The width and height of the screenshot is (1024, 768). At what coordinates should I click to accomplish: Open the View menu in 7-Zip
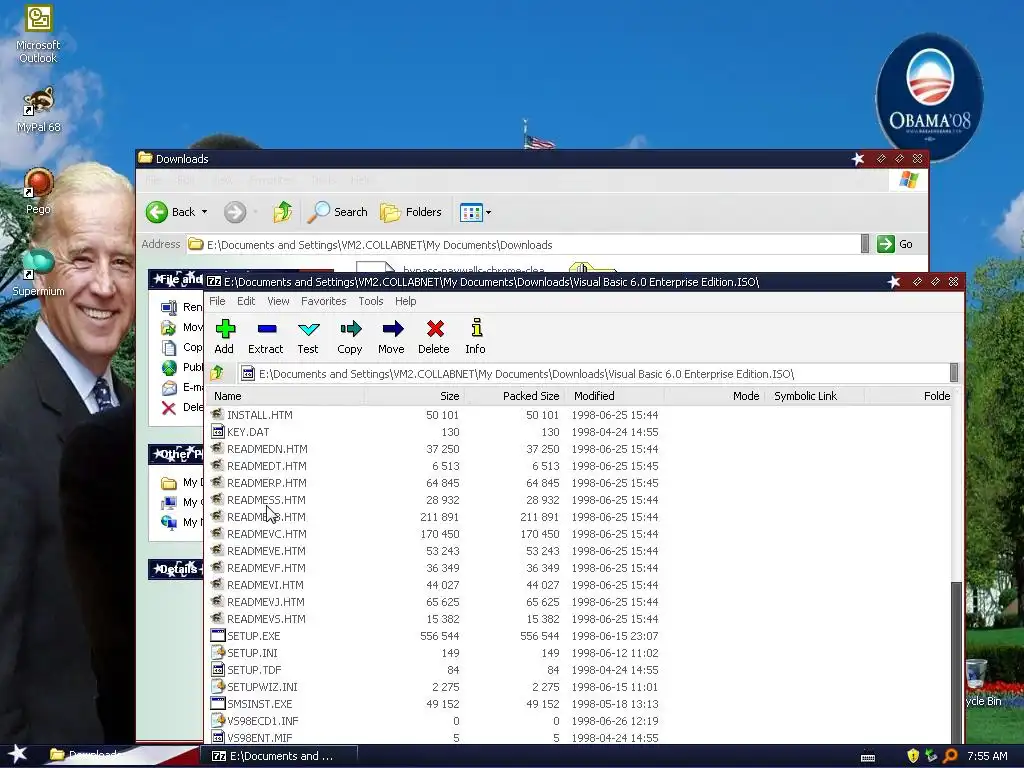pyautogui.click(x=278, y=301)
